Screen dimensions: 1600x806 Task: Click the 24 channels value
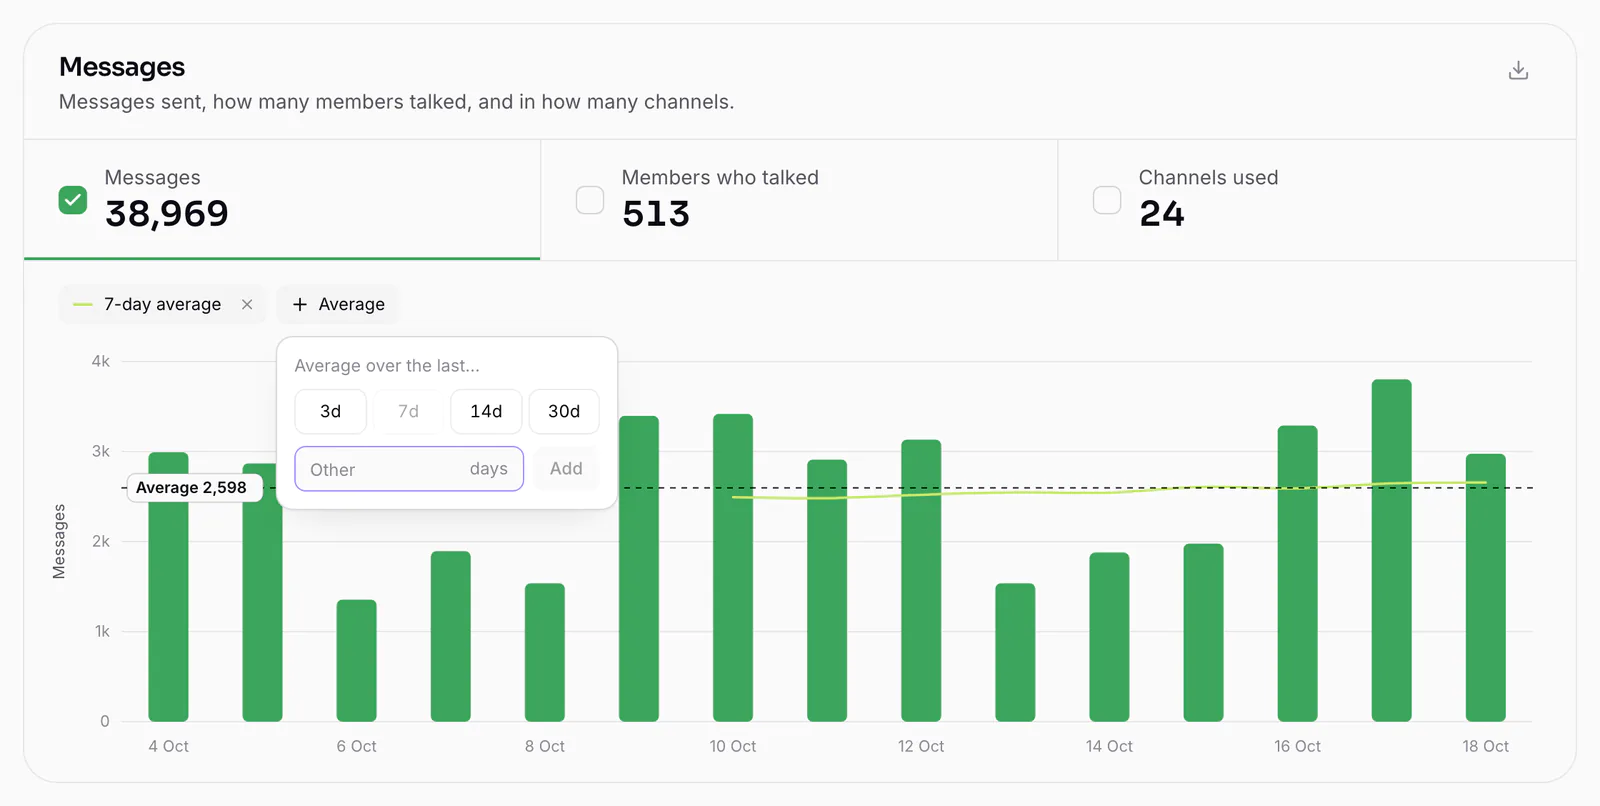[x=1162, y=214]
